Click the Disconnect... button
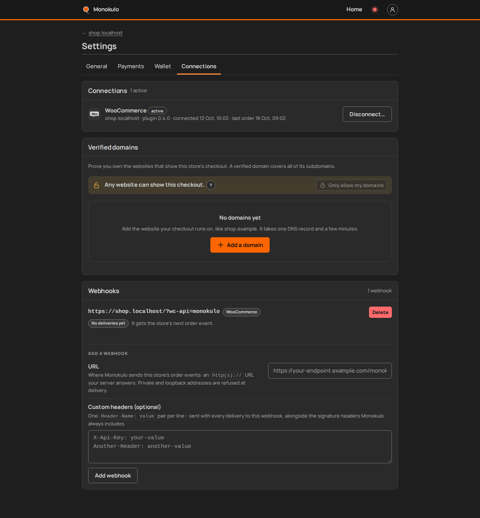 click(x=367, y=114)
